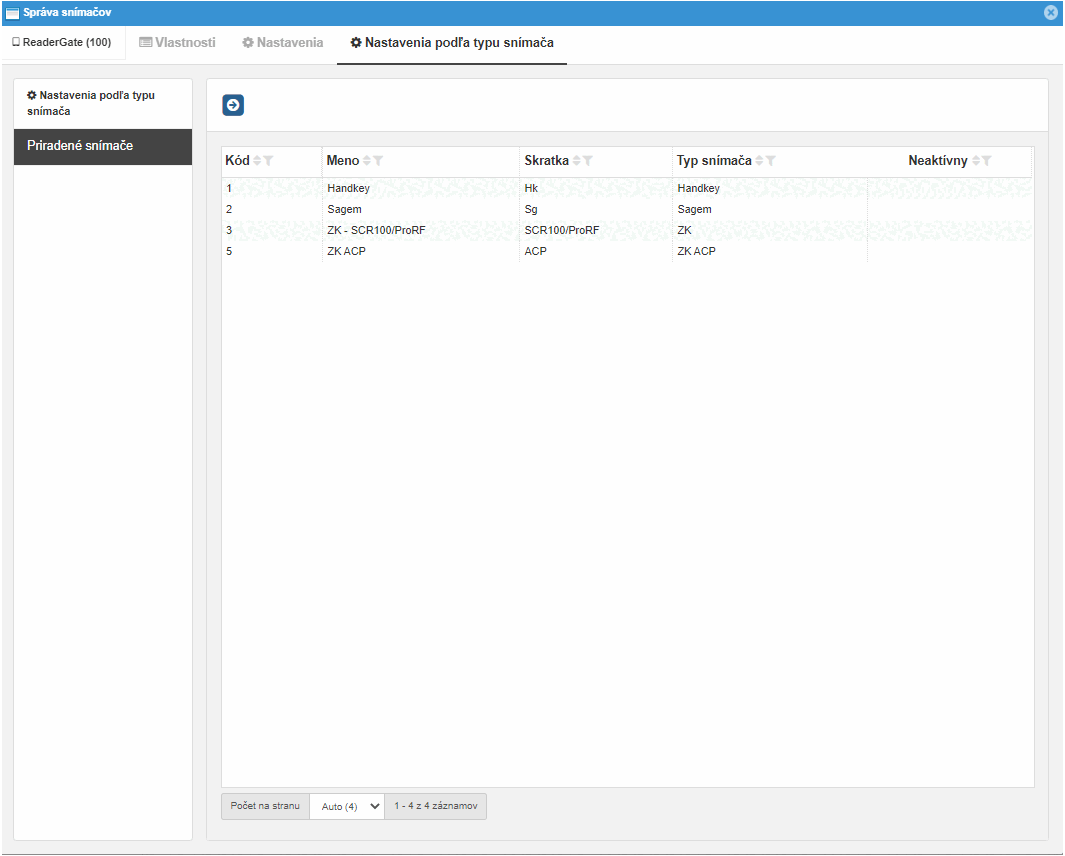
Task: Click the Meno column header label
Action: tap(343, 161)
